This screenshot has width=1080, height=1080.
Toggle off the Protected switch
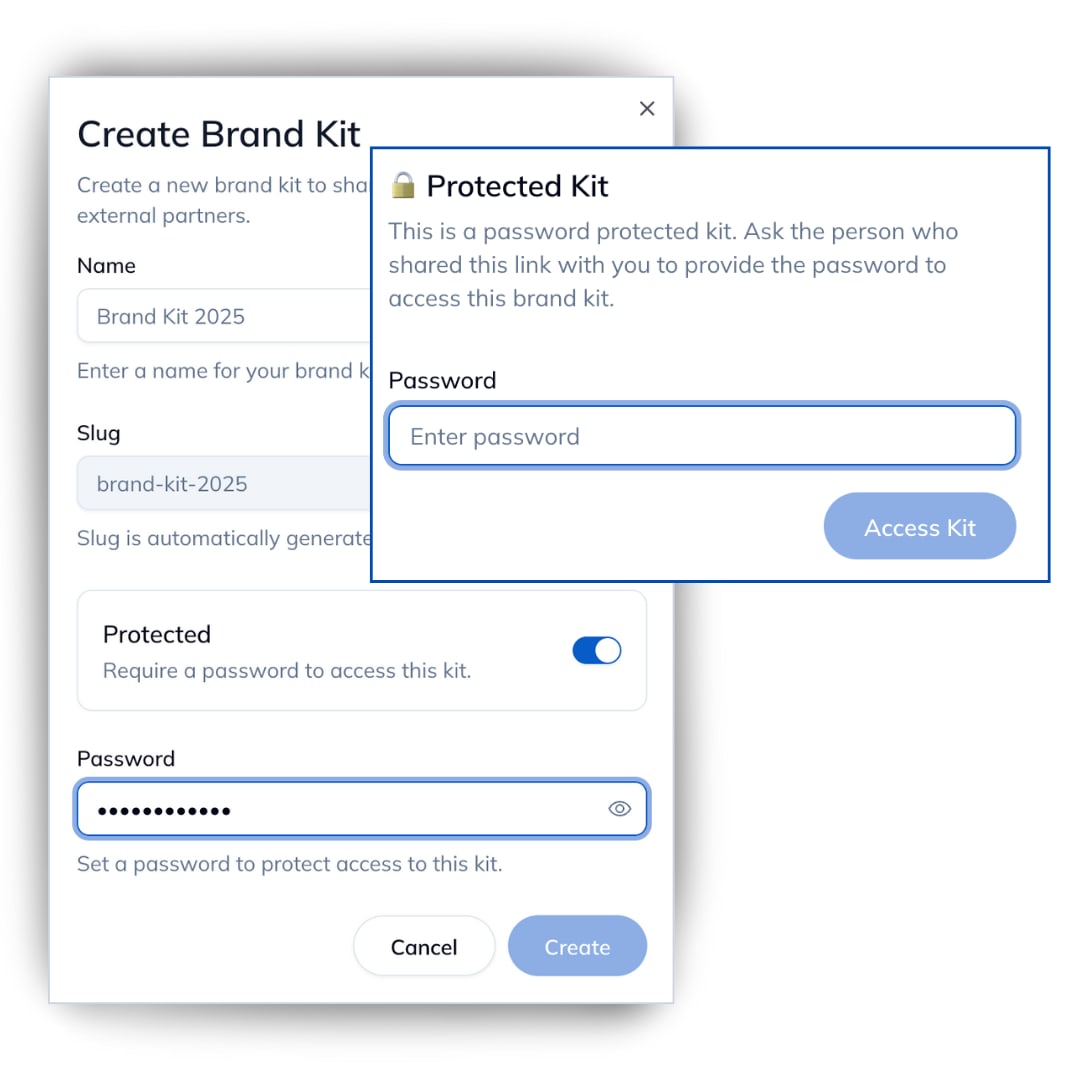click(596, 650)
